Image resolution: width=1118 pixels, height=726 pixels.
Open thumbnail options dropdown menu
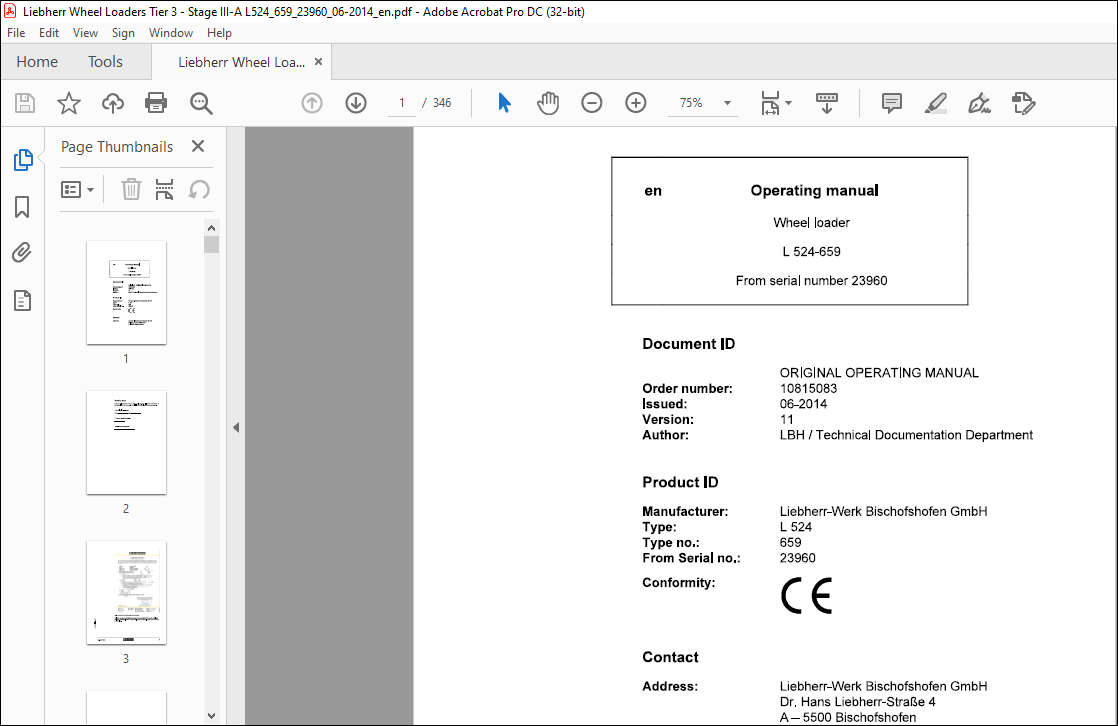(x=78, y=190)
